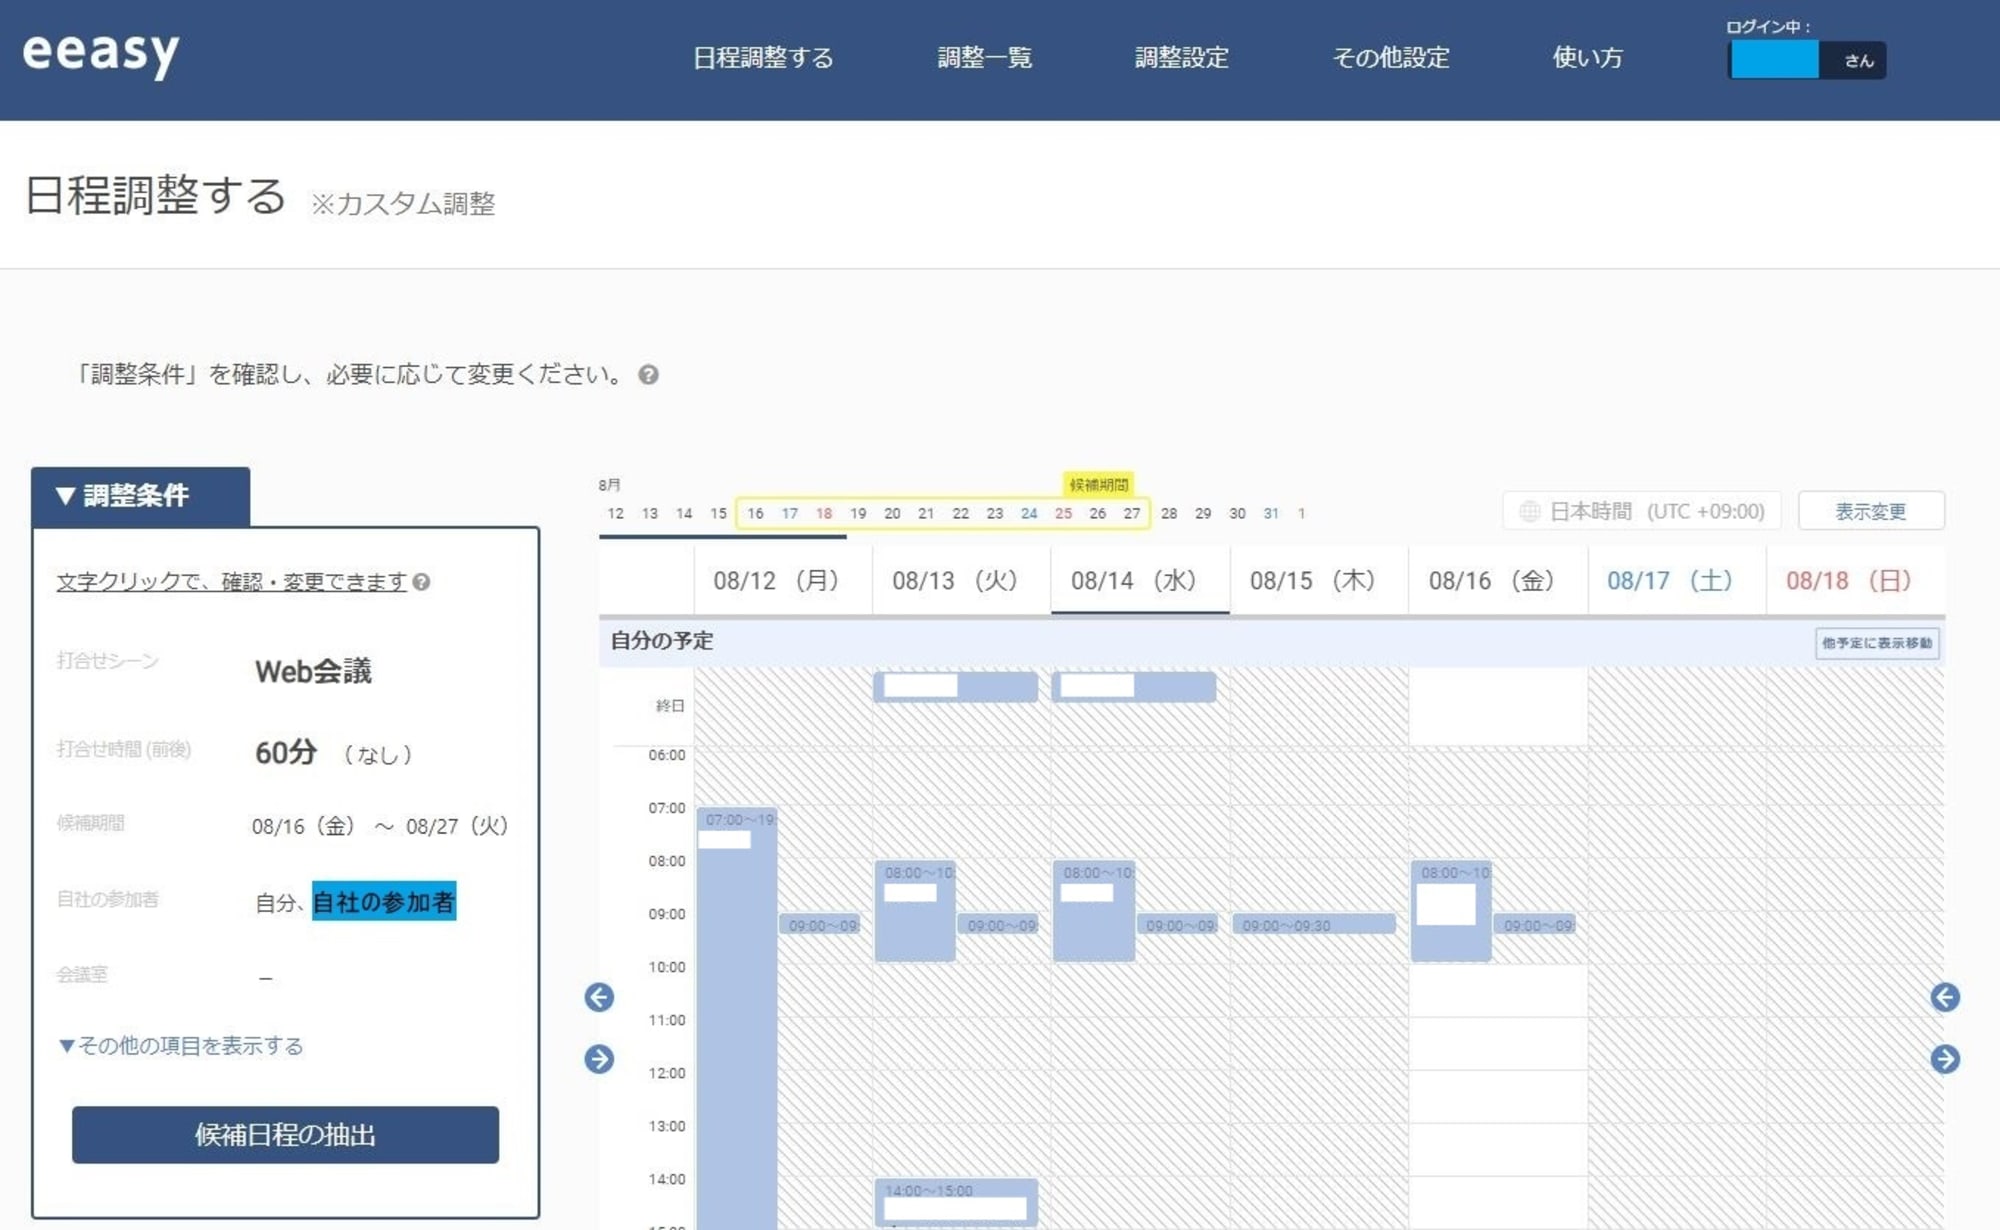Open 09:00~09:30 event on 08/15
2000x1230 pixels.
[1314, 925]
